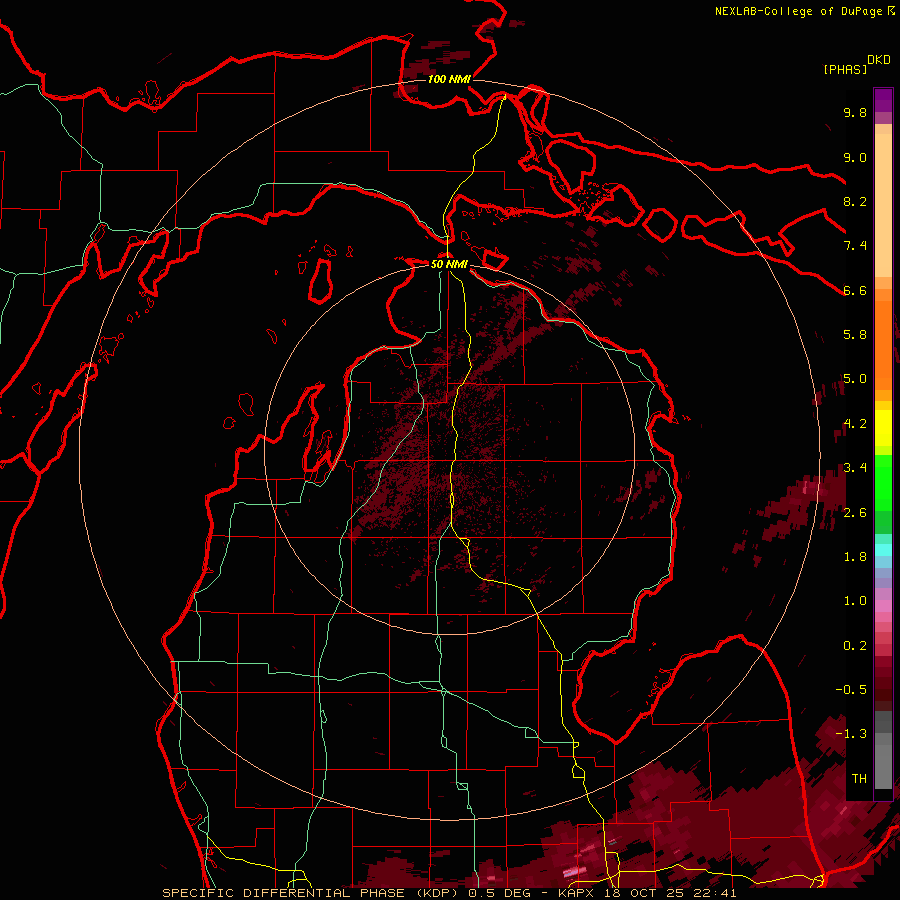Click the -0.5 scale value

(x=851, y=690)
